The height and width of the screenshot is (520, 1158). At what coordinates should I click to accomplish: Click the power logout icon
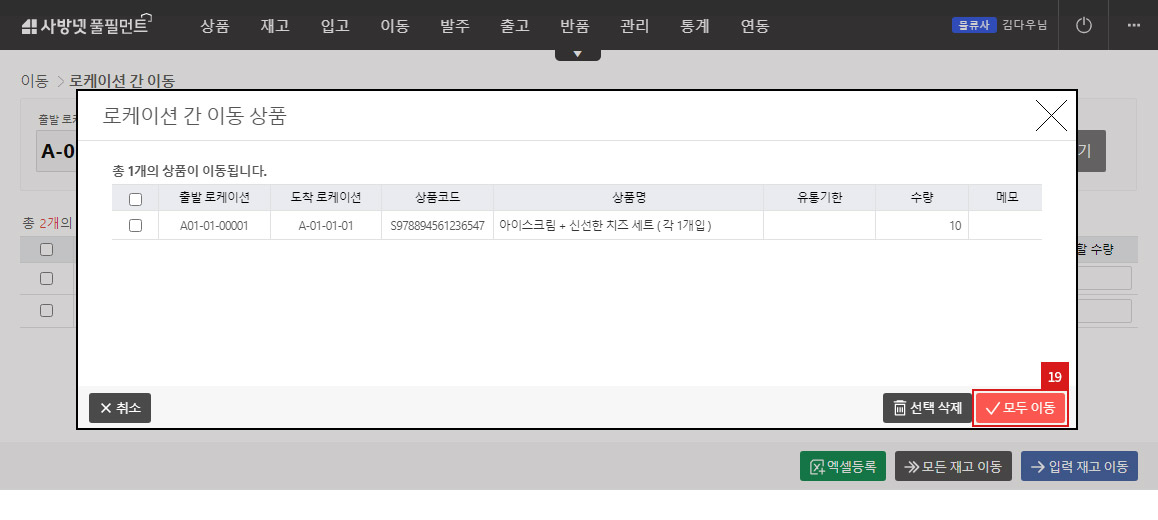[x=1083, y=25]
